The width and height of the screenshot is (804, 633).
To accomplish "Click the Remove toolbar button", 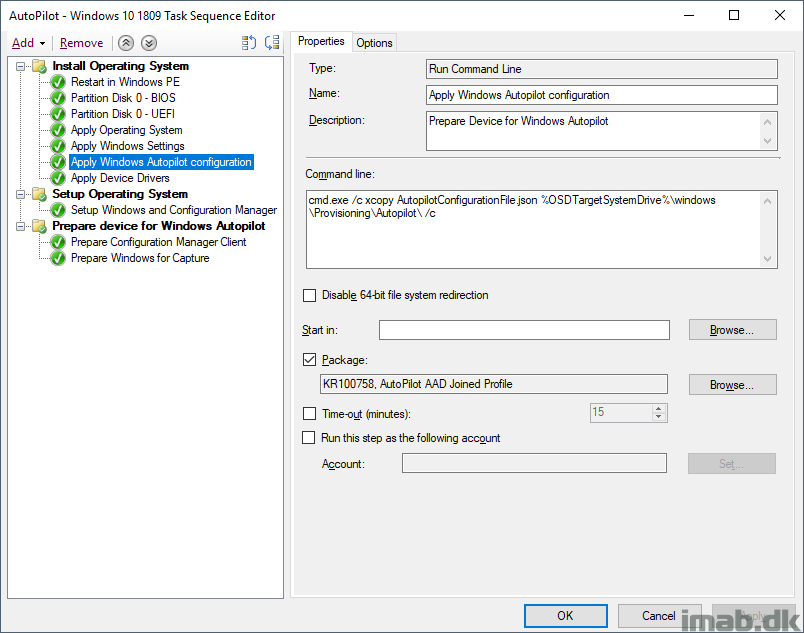I will (x=81, y=43).
